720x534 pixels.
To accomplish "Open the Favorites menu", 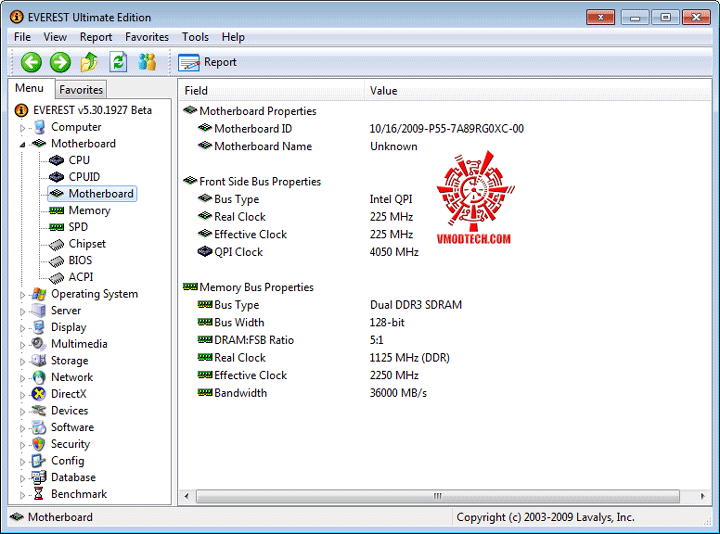I will pyautogui.click(x=147, y=37).
